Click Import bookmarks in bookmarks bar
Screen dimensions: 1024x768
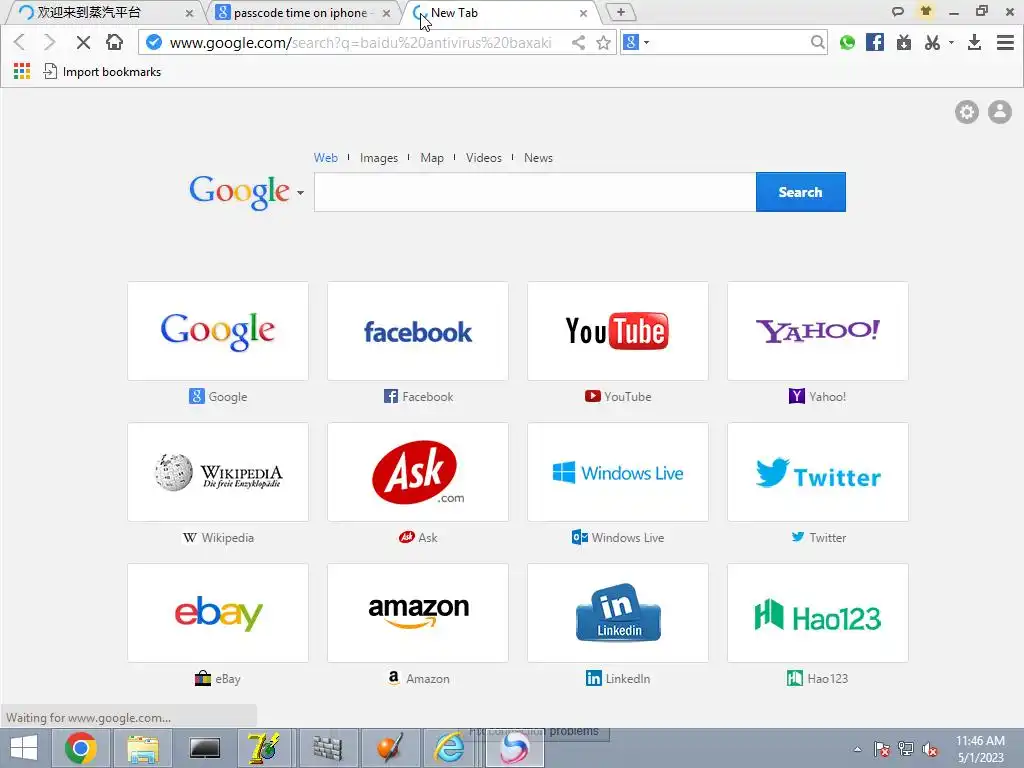(102, 71)
